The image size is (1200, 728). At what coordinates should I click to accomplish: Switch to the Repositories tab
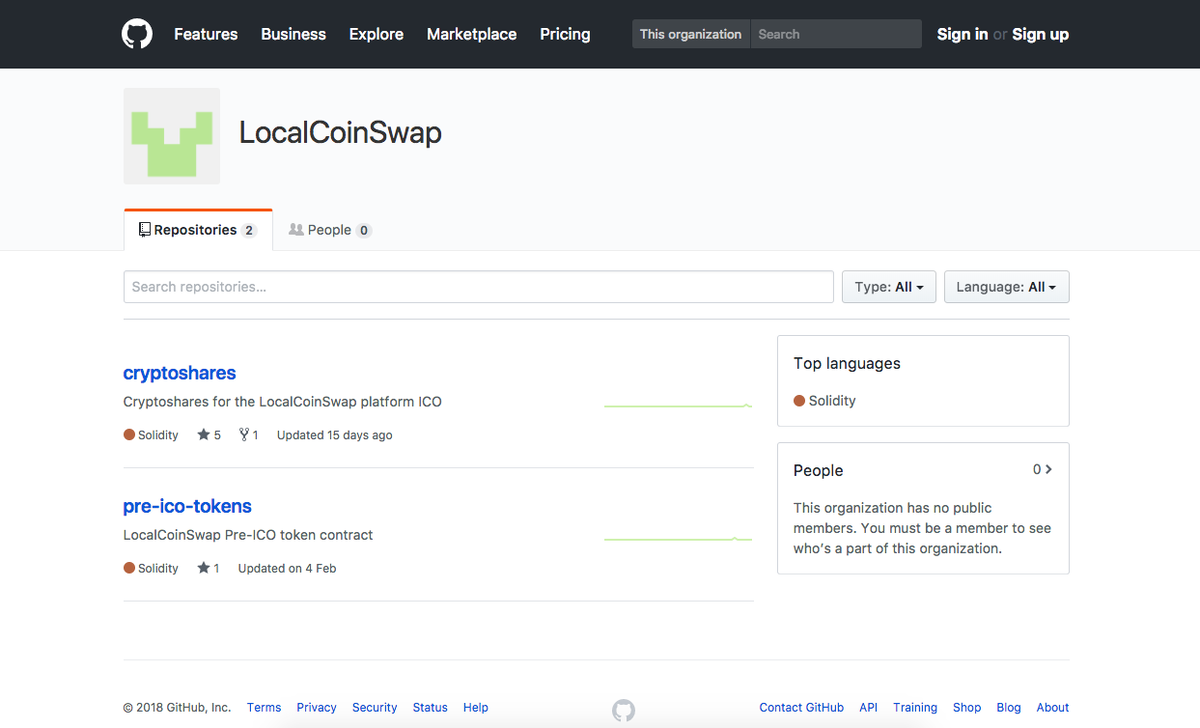tap(198, 230)
